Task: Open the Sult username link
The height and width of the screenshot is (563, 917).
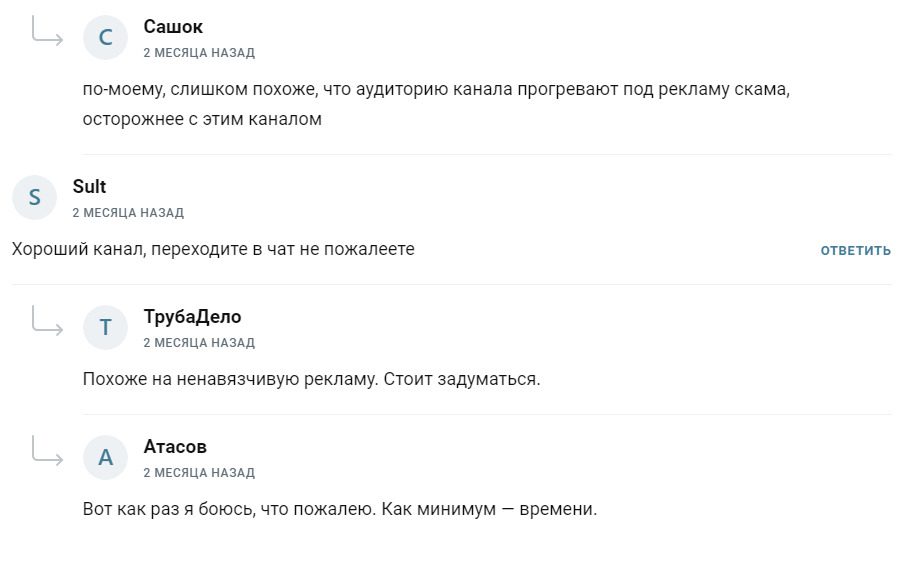Action: pyautogui.click(x=89, y=187)
